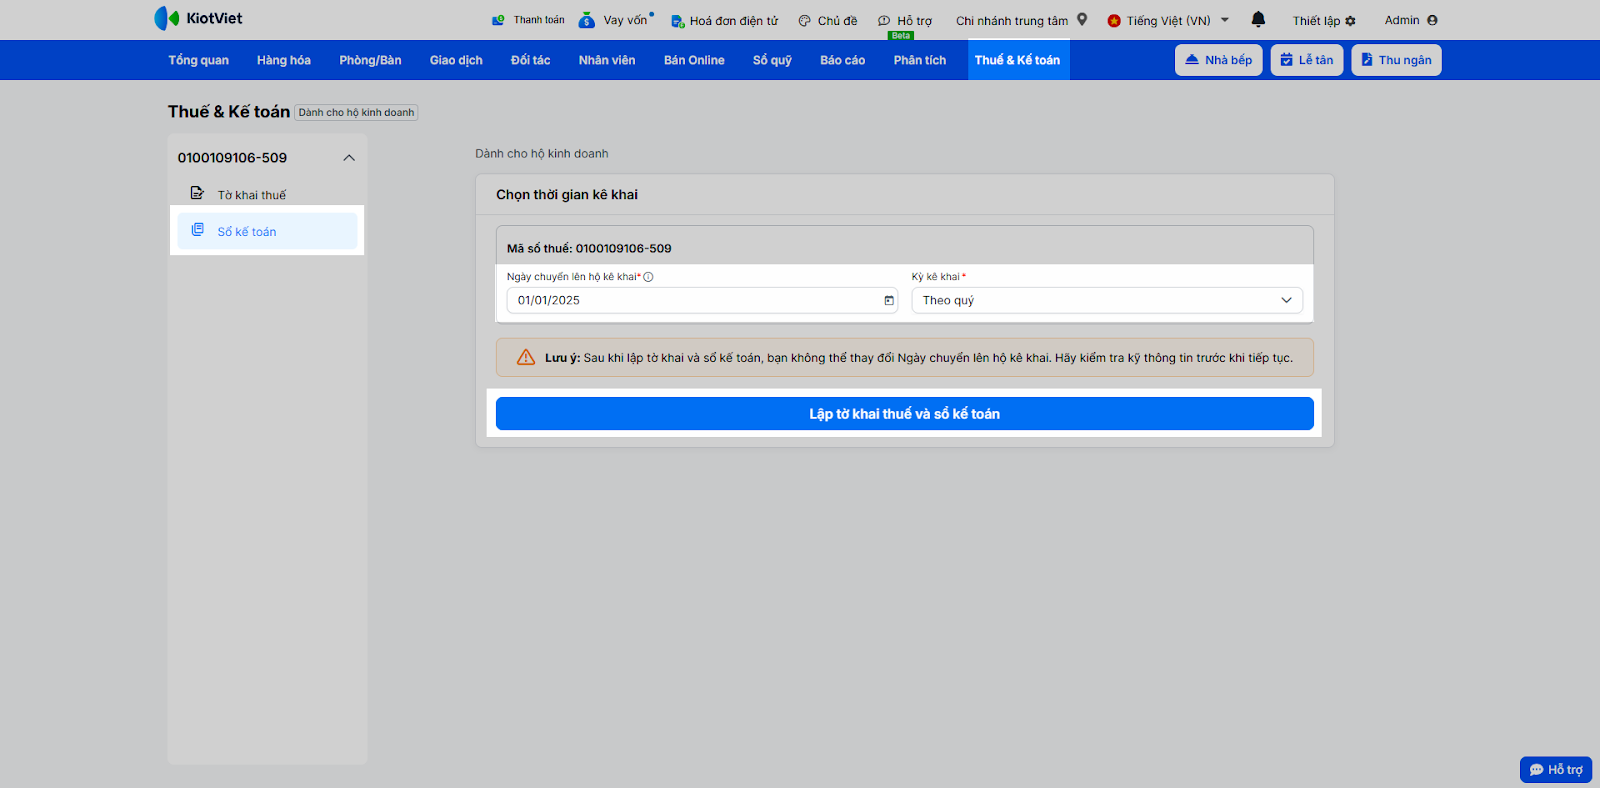
Task: Select the Thuế & Kế toán tab
Action: pyautogui.click(x=1018, y=60)
